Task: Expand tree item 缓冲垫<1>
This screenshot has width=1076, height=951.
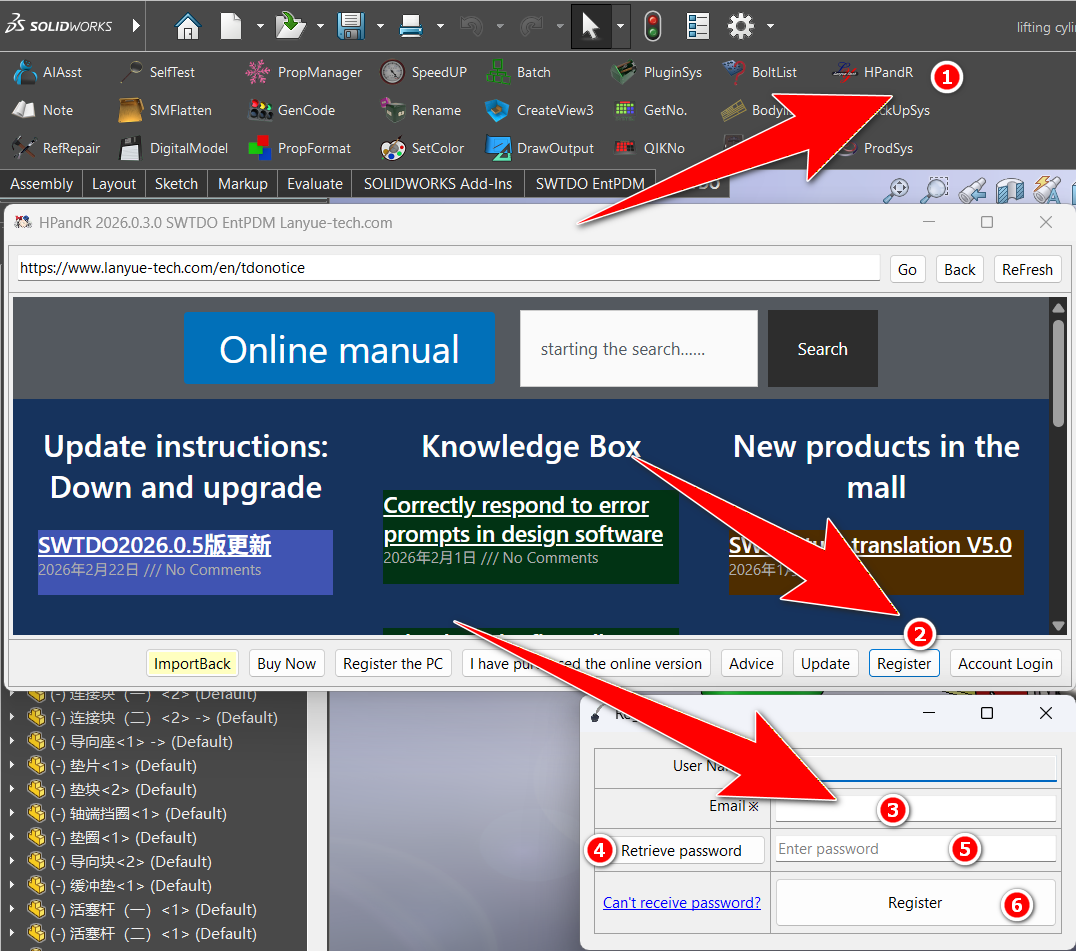Action: pyautogui.click(x=12, y=885)
